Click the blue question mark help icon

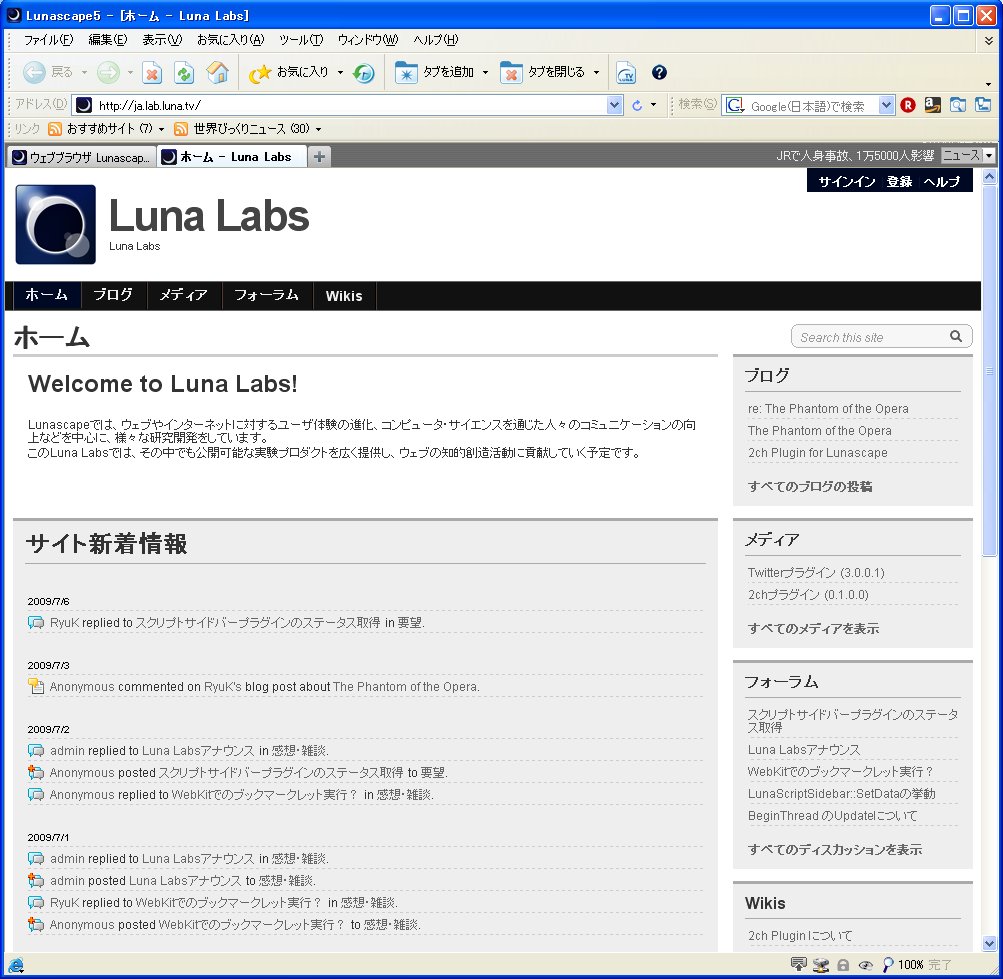[x=659, y=72]
